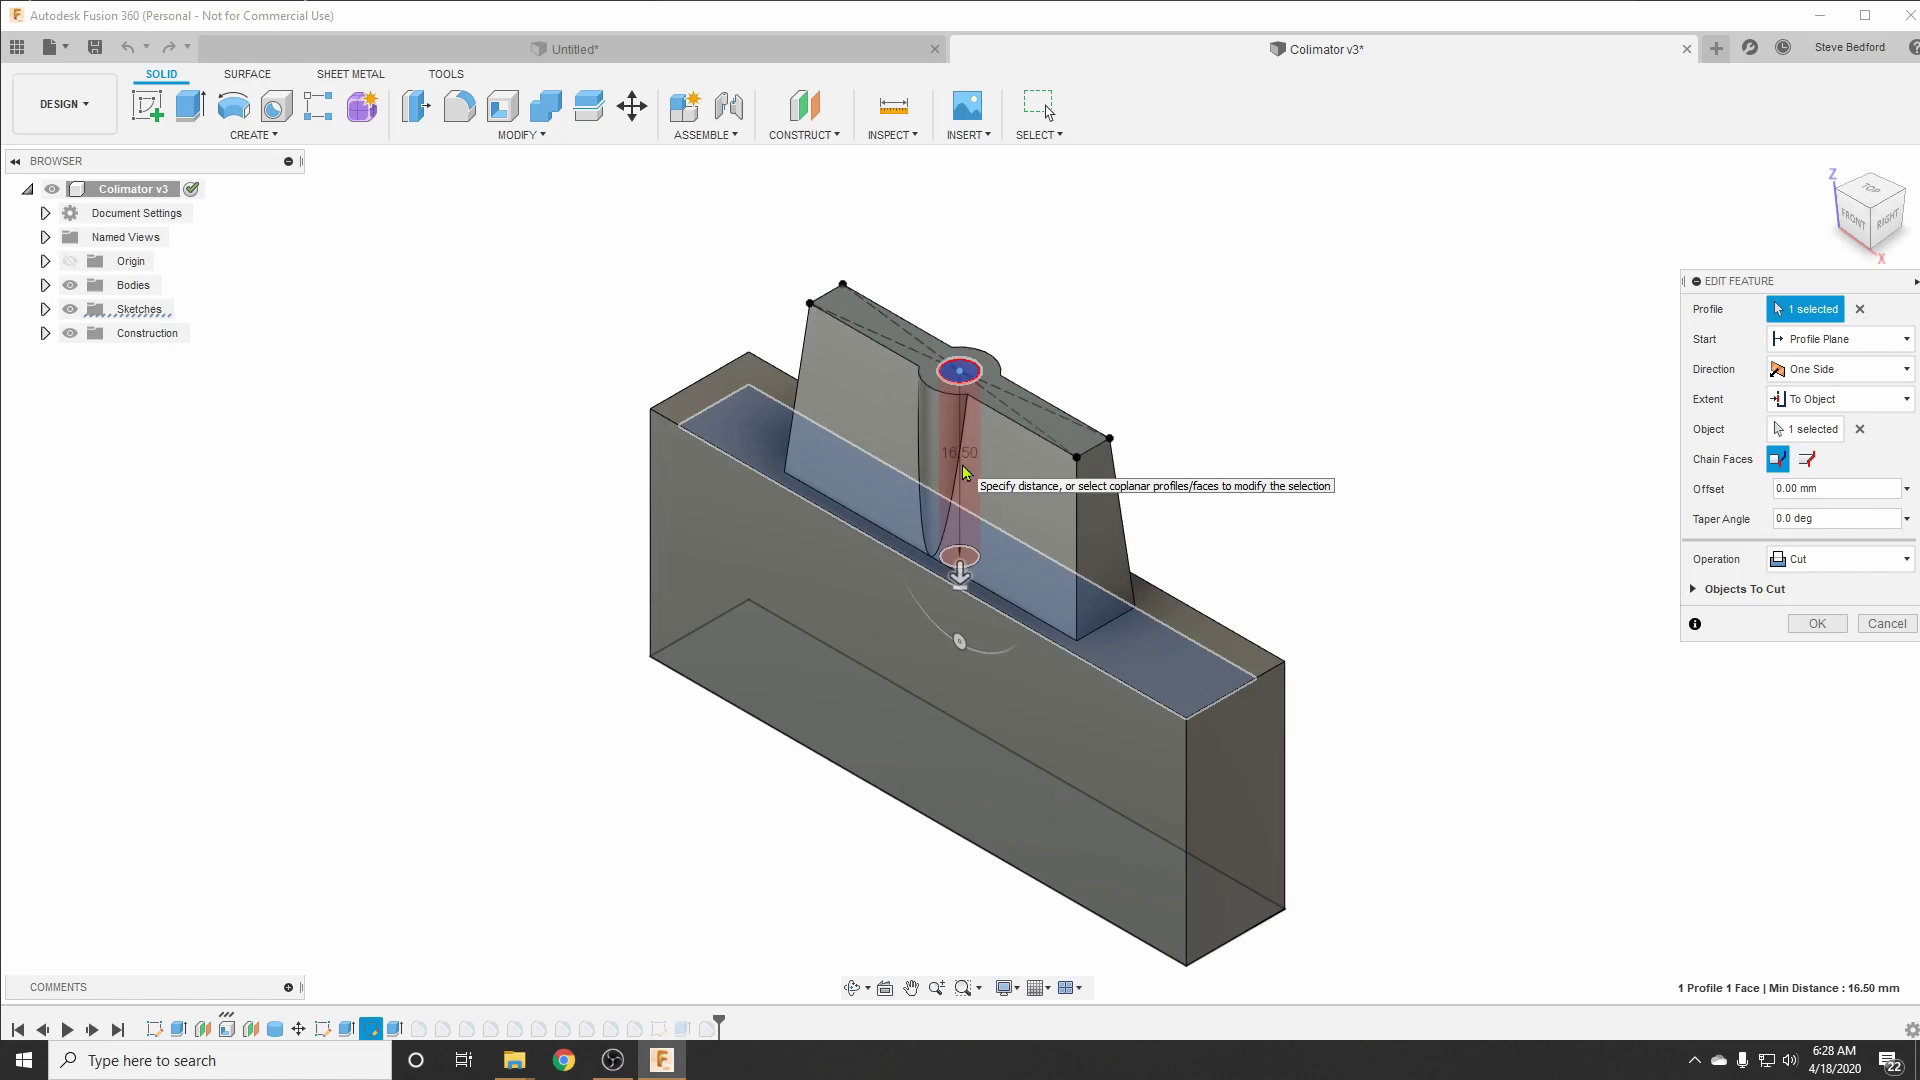Open the Operation dropdown Cut
This screenshot has height=1080, width=1920.
pos(1841,559)
